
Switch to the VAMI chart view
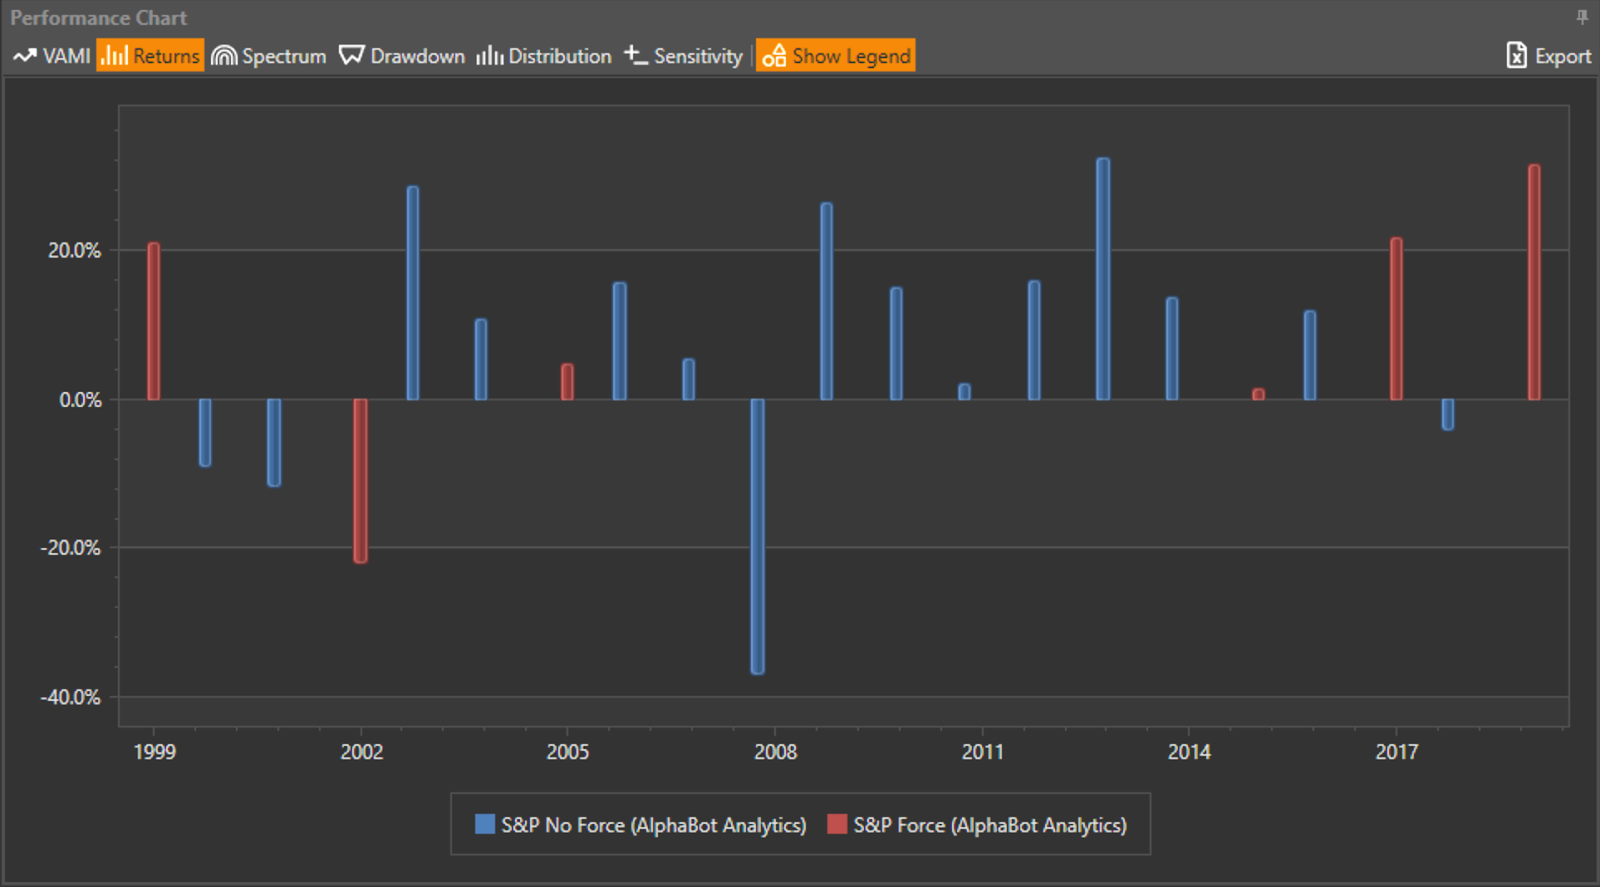click(52, 56)
